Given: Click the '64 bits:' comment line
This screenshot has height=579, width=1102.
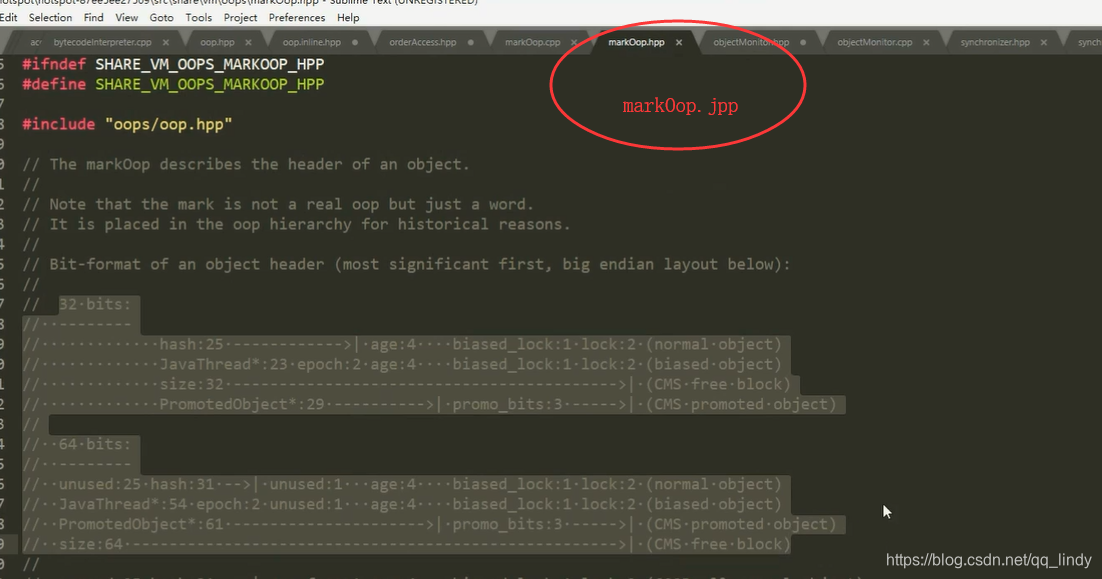Looking at the screenshot, I should point(77,444).
